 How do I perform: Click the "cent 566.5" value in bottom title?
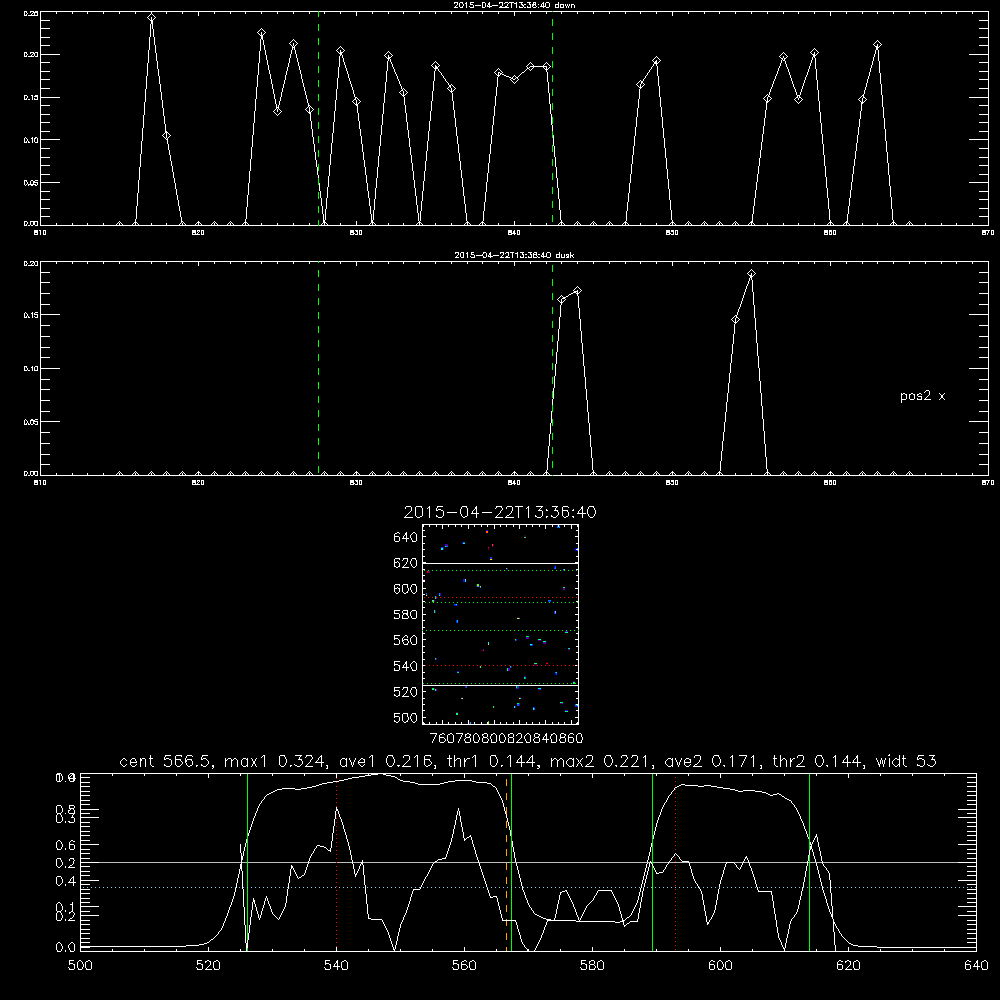pos(165,761)
